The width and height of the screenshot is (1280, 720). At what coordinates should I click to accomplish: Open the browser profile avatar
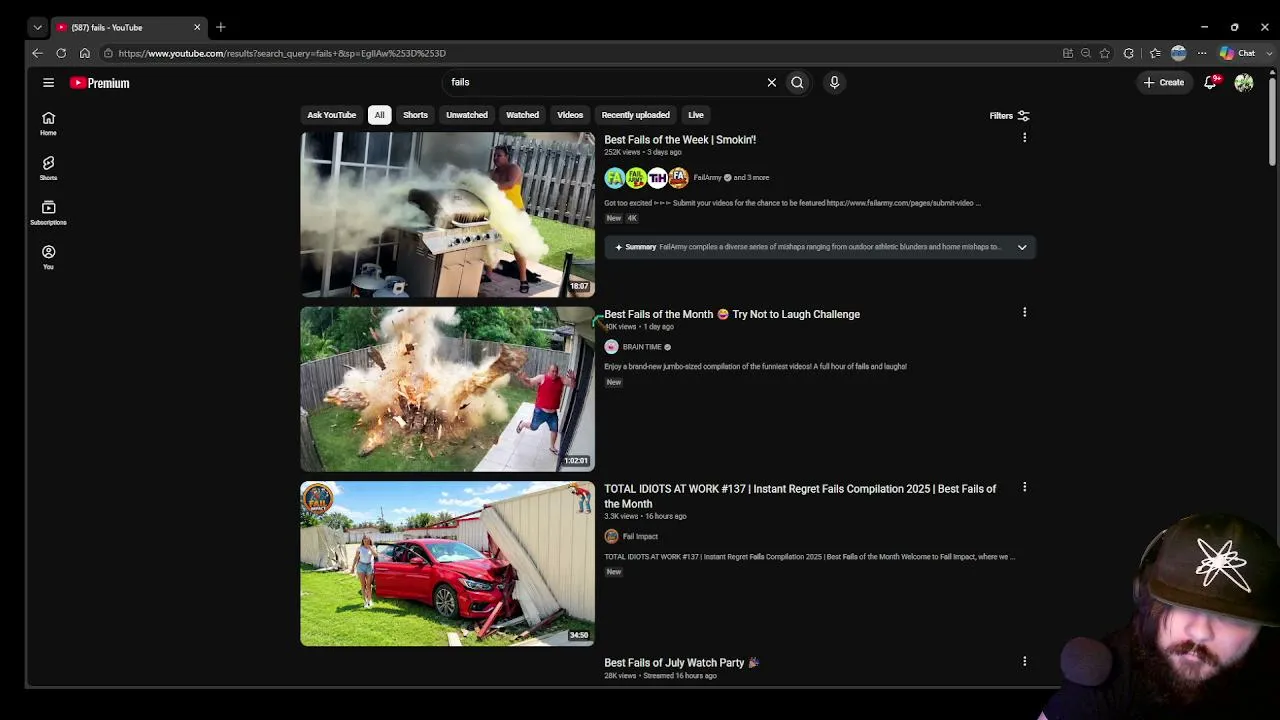(1179, 53)
